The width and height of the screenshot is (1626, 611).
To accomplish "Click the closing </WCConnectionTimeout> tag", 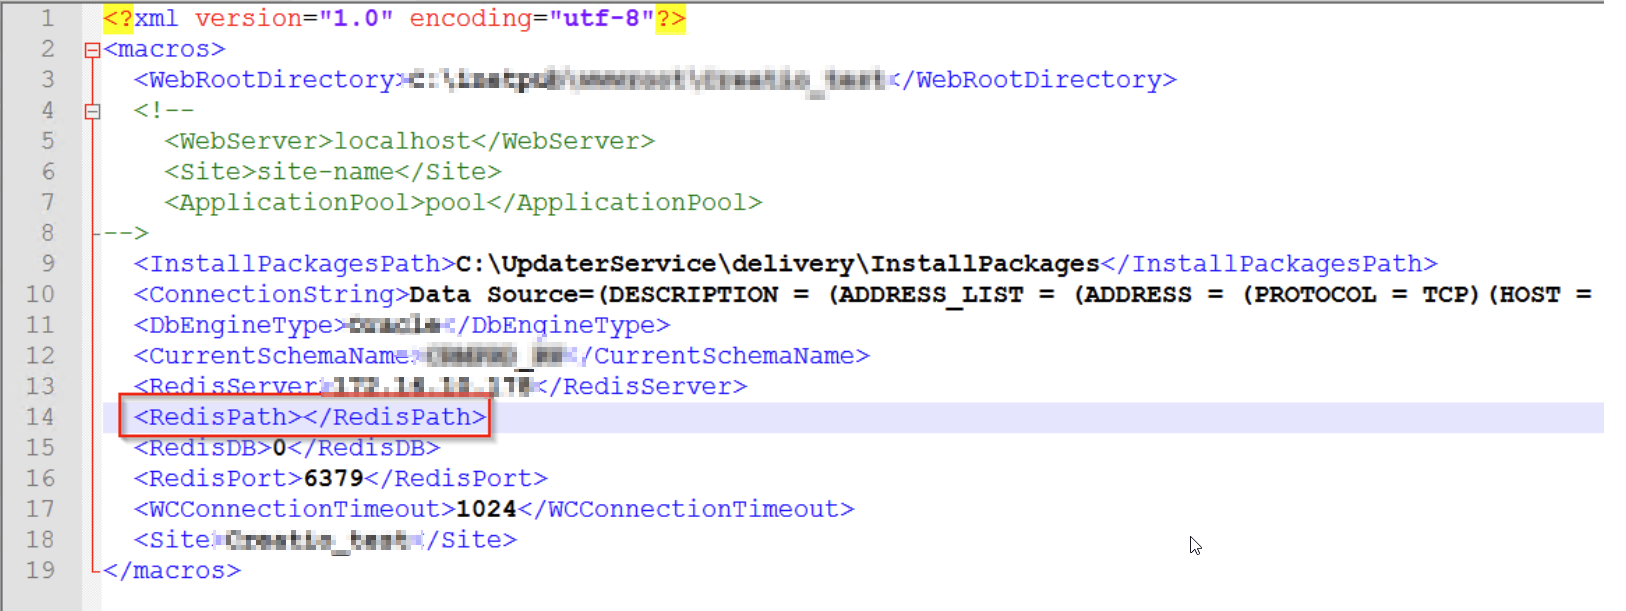I will click(686, 510).
